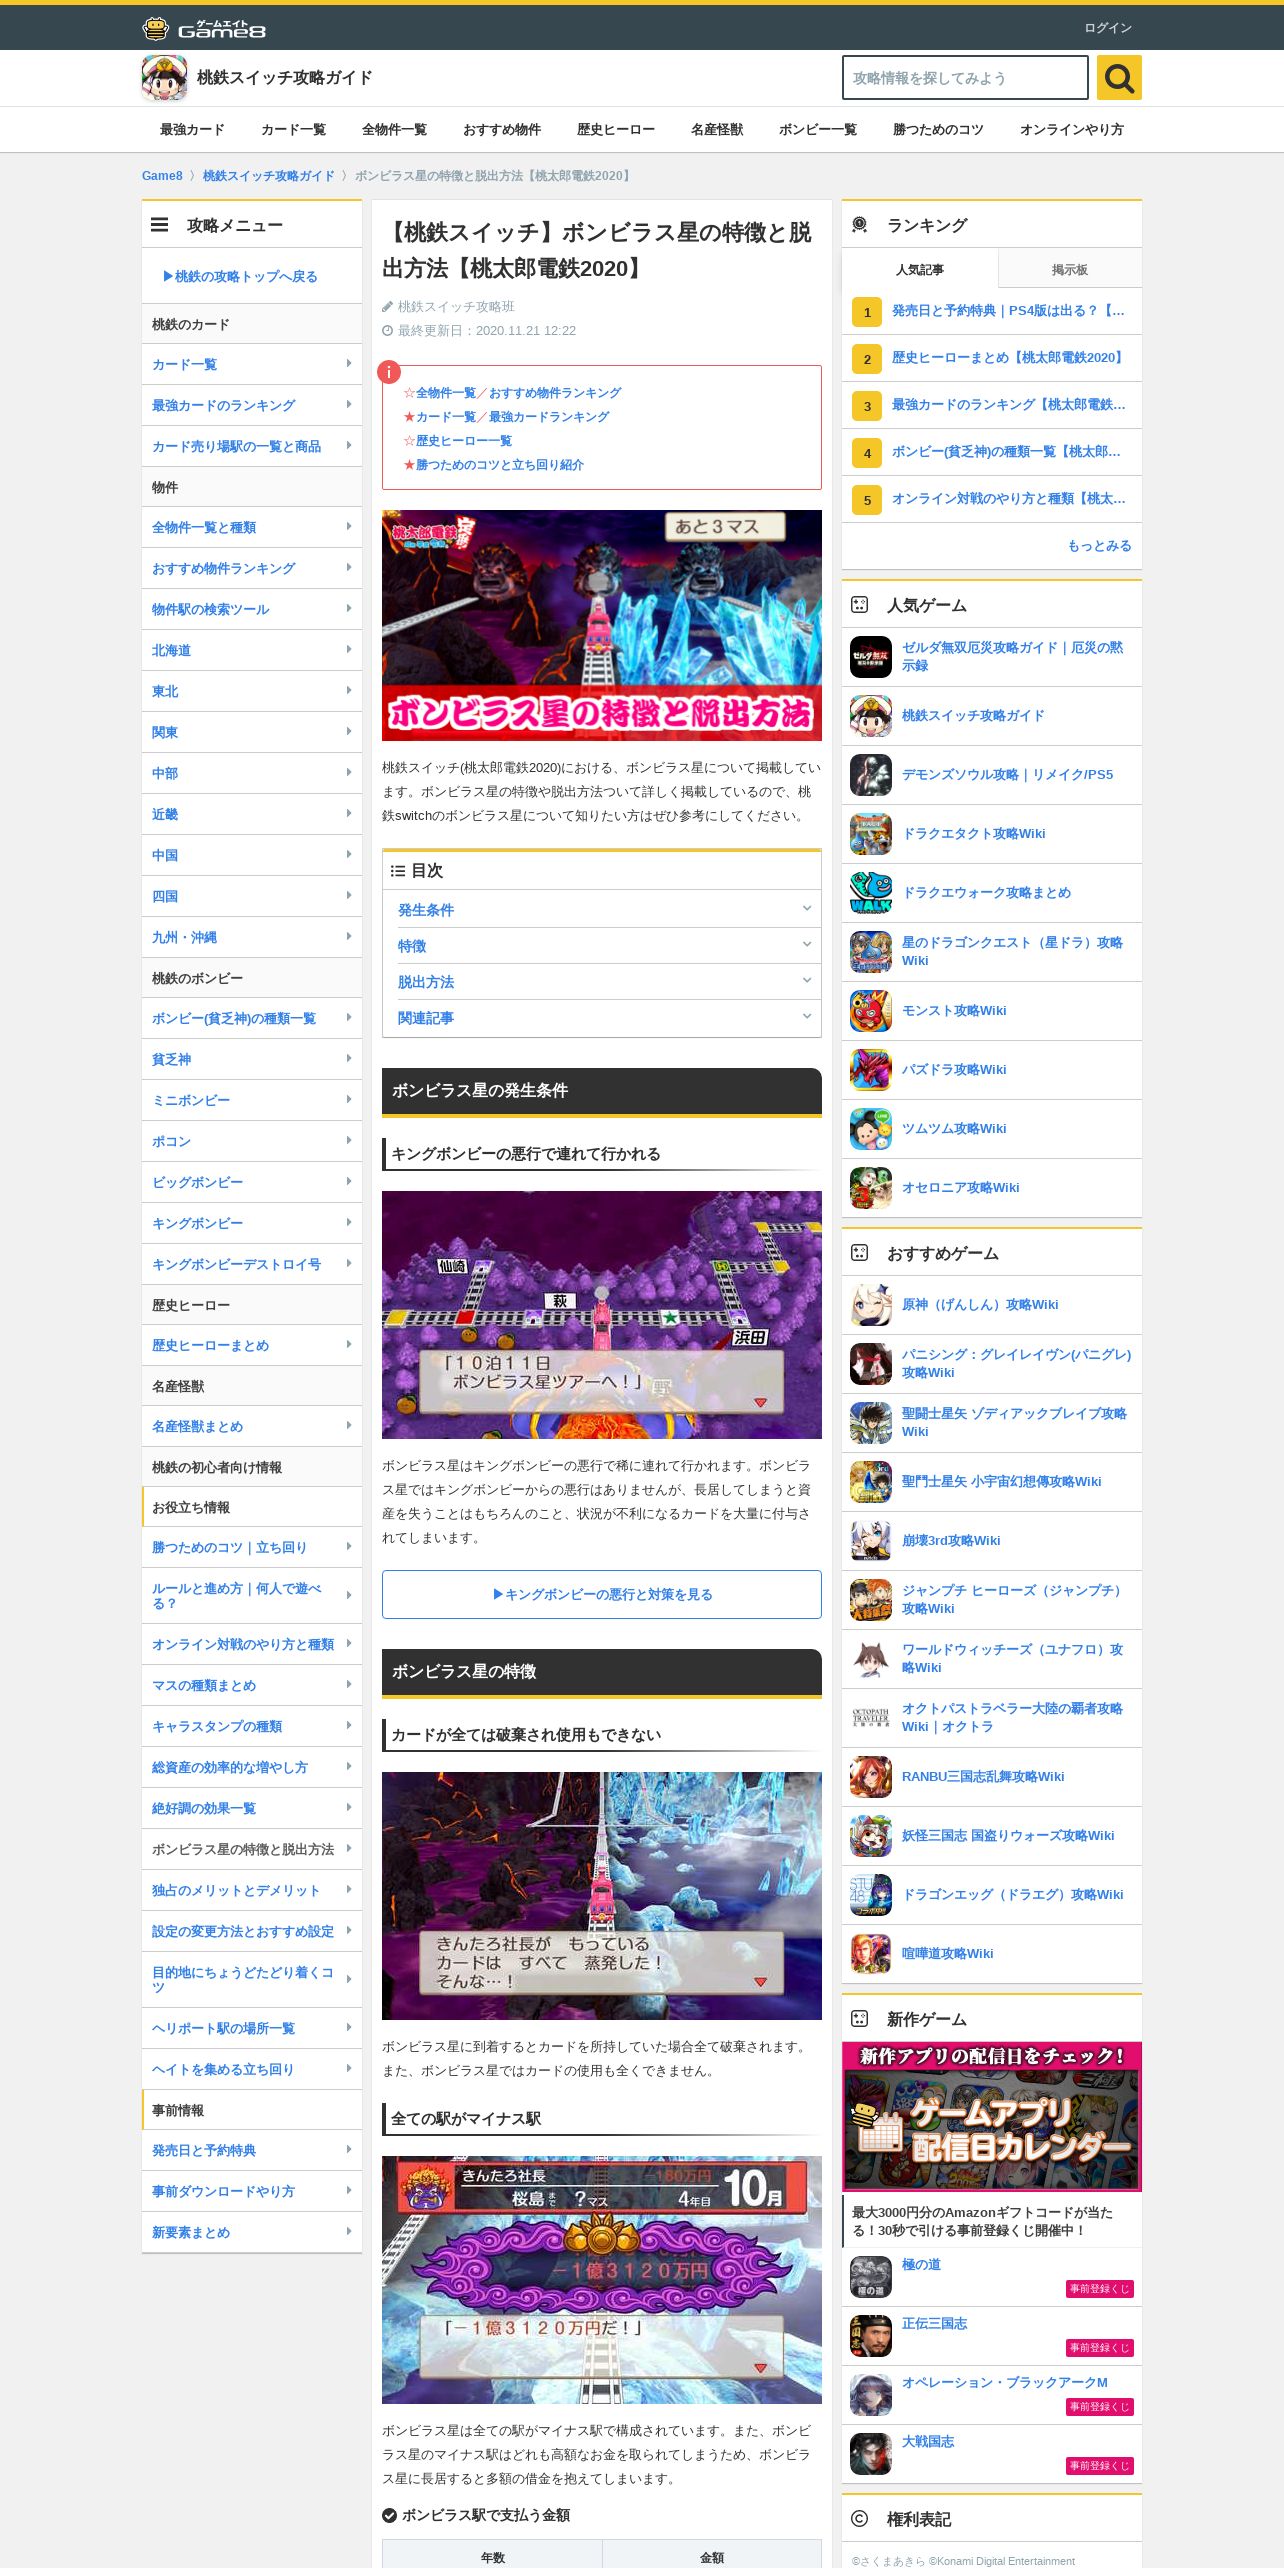Click the 正伝三国志 game icon
This screenshot has width=1284, height=2568.
(x=871, y=2337)
